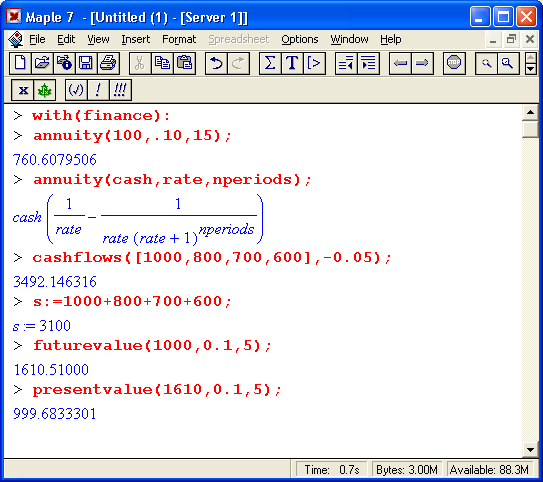
Task: Open the Options menu
Action: point(300,39)
